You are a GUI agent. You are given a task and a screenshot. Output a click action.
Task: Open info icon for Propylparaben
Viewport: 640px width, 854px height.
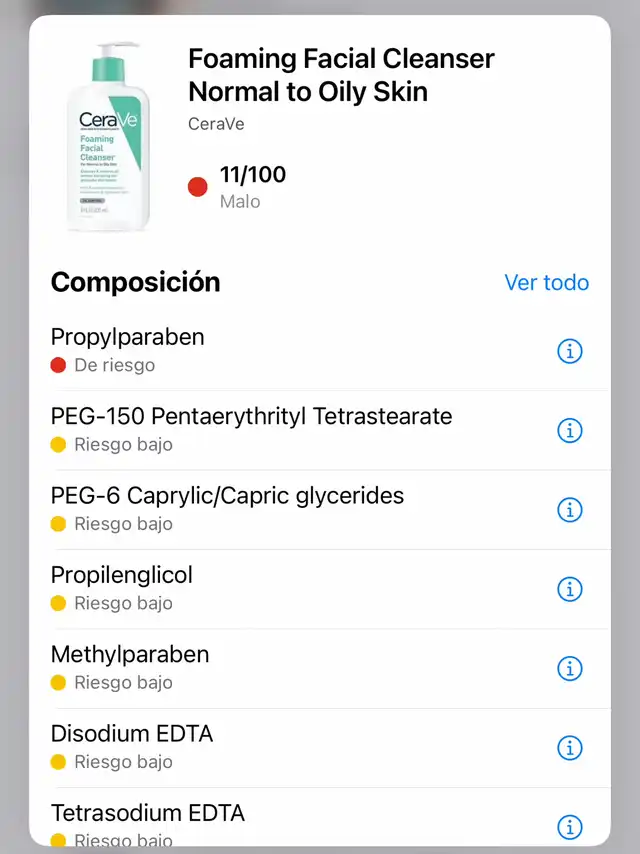570,351
